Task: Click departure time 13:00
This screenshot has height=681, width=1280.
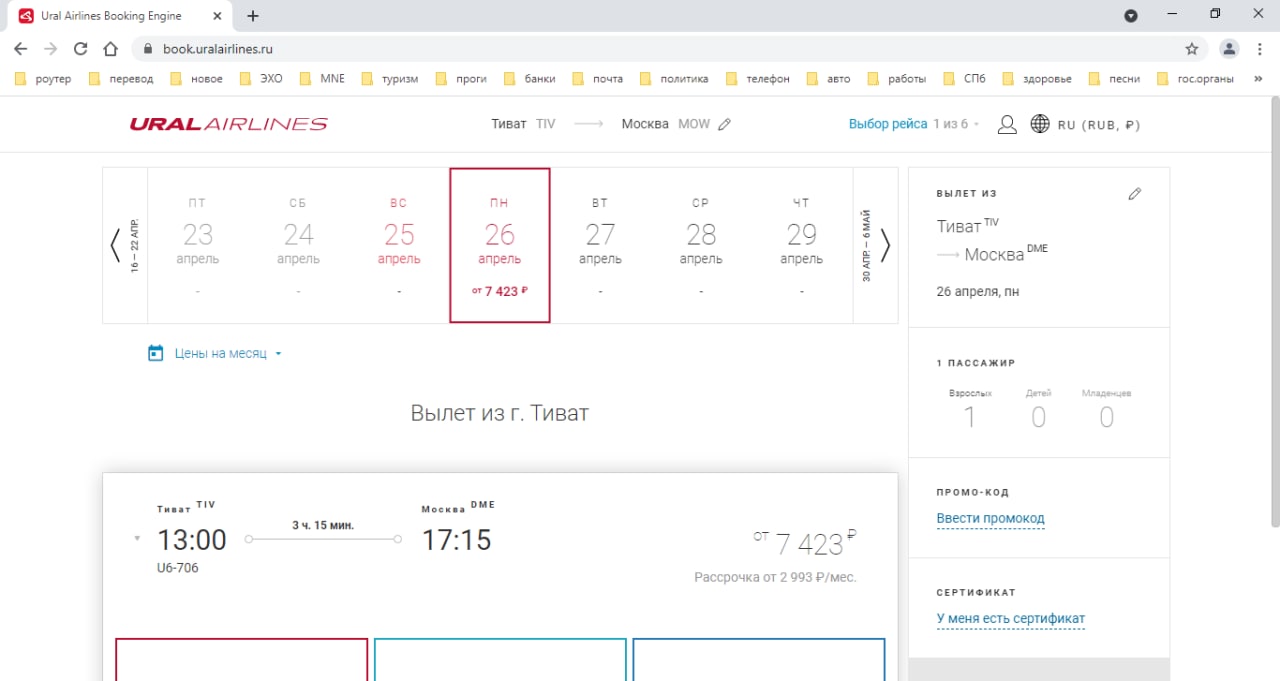Action: 192,540
